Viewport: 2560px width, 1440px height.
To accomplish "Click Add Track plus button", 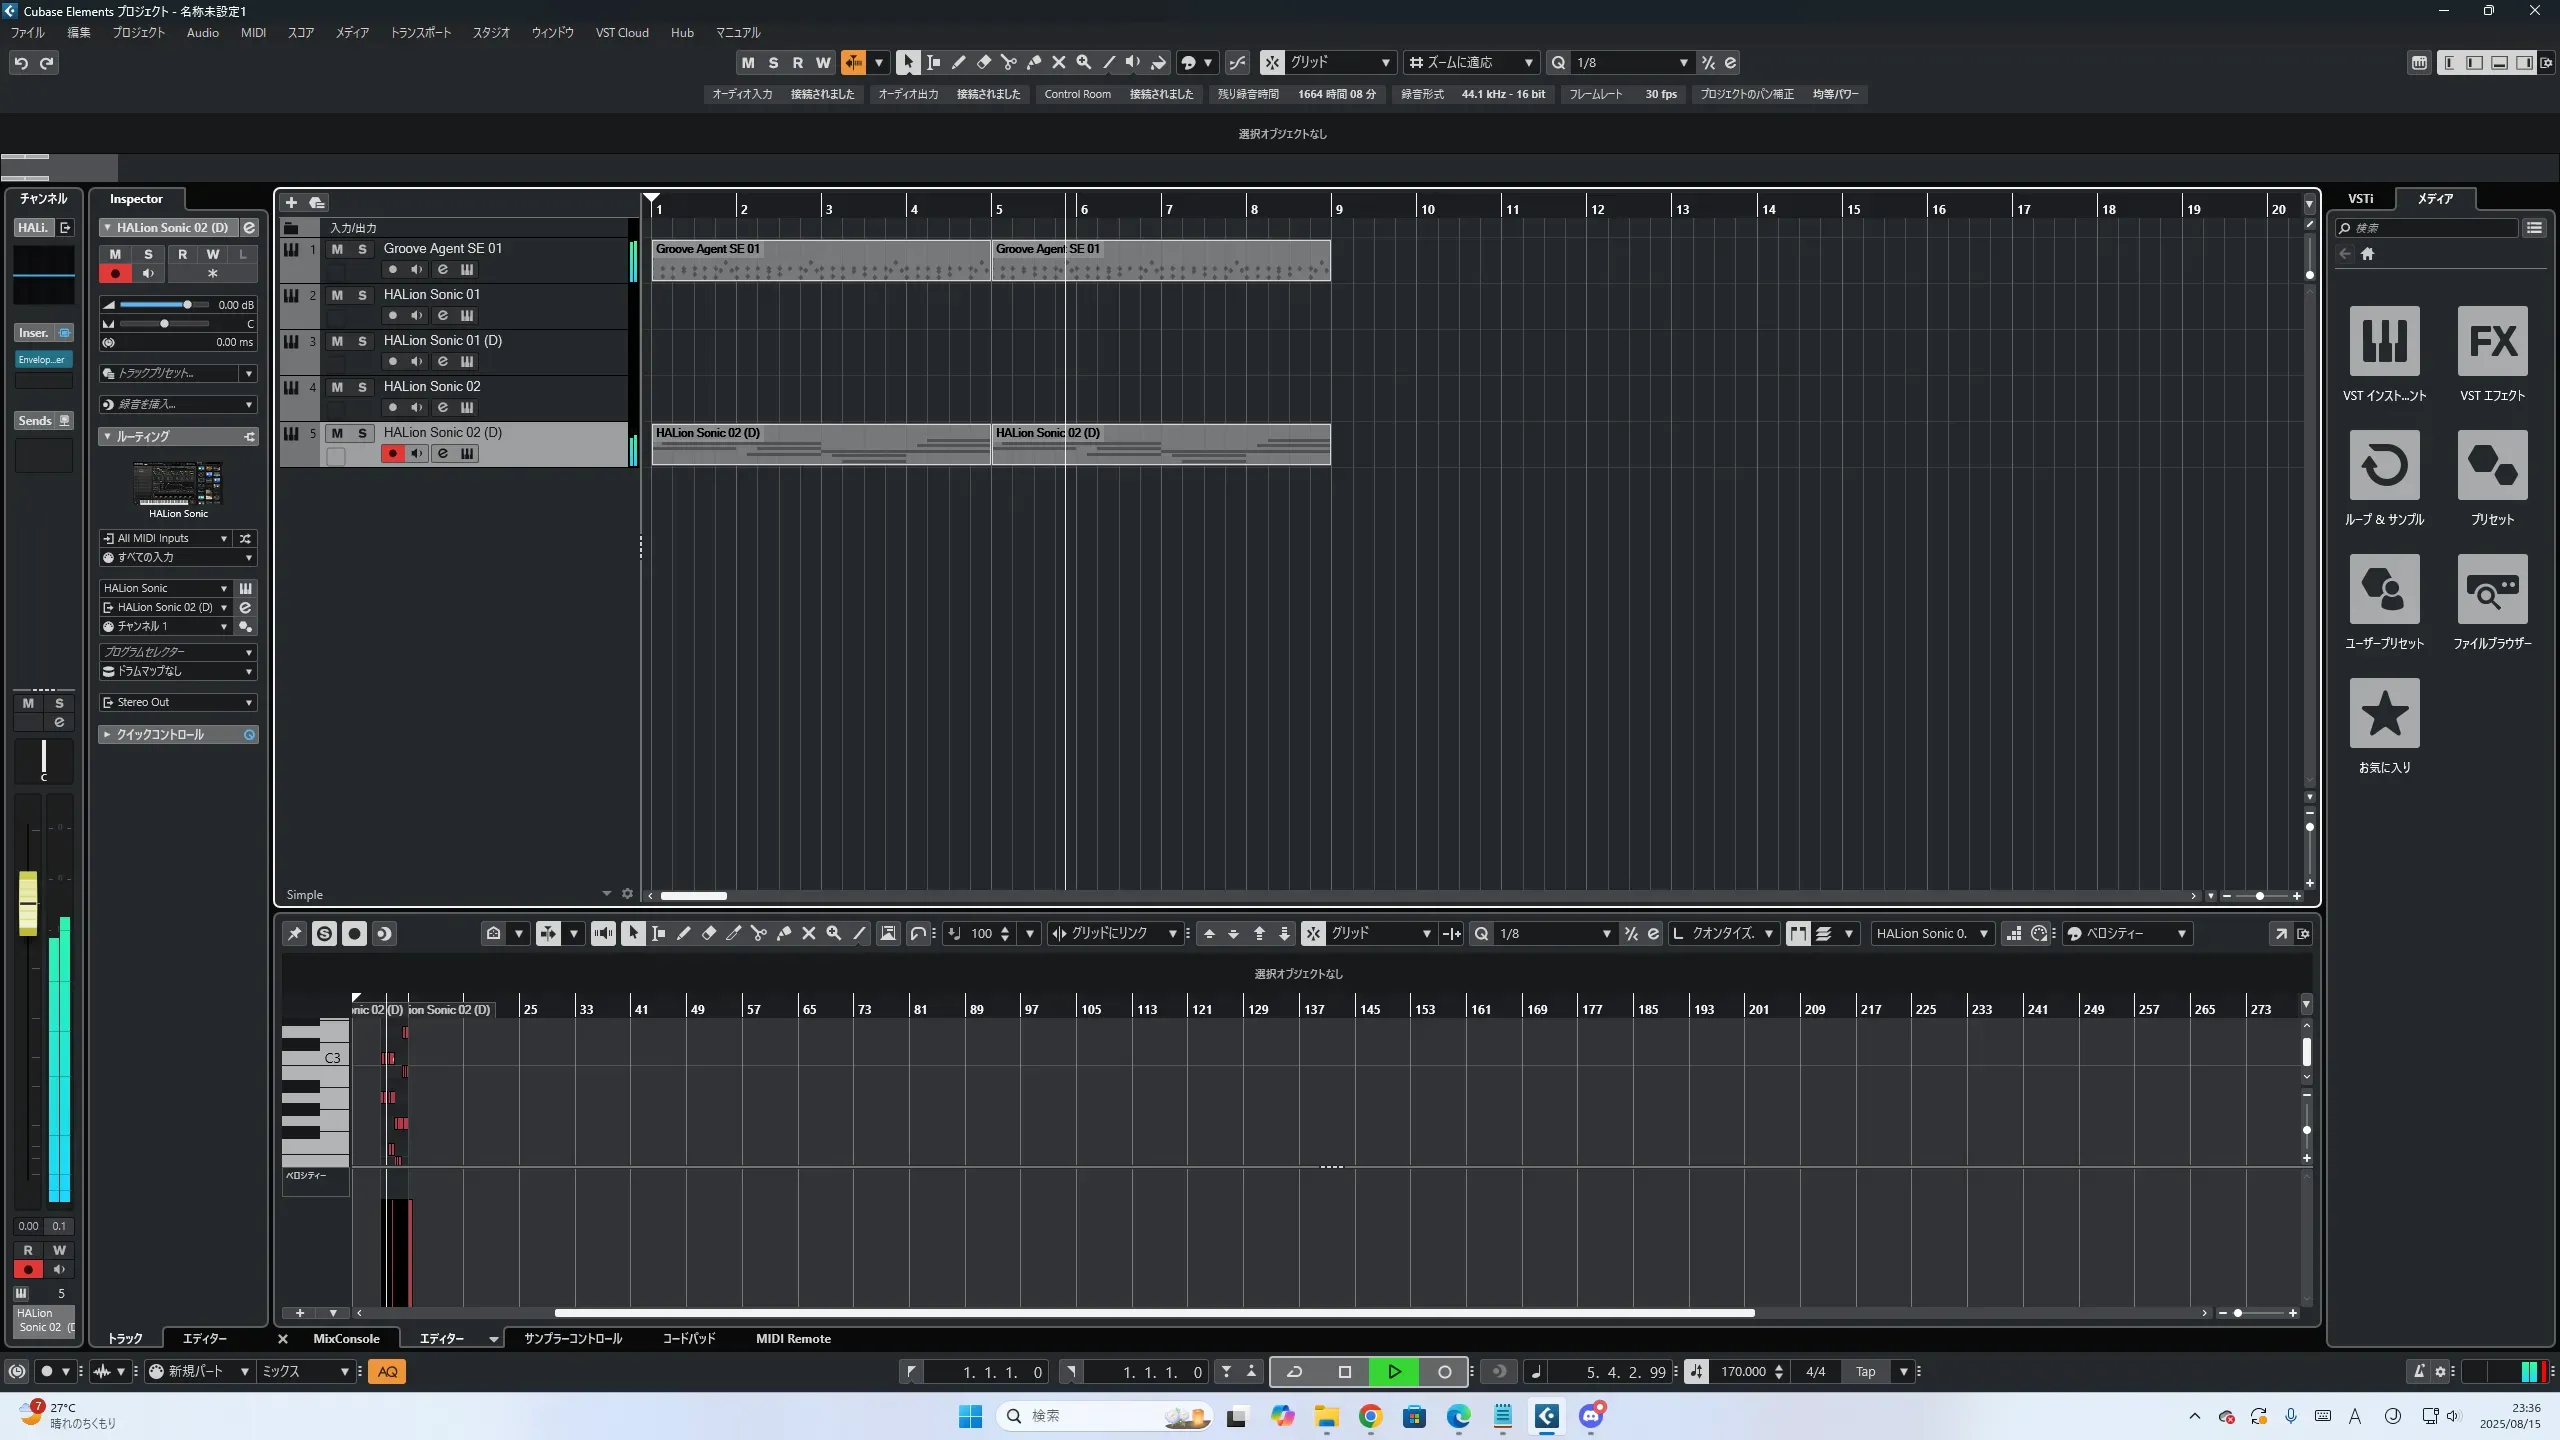I will (291, 203).
